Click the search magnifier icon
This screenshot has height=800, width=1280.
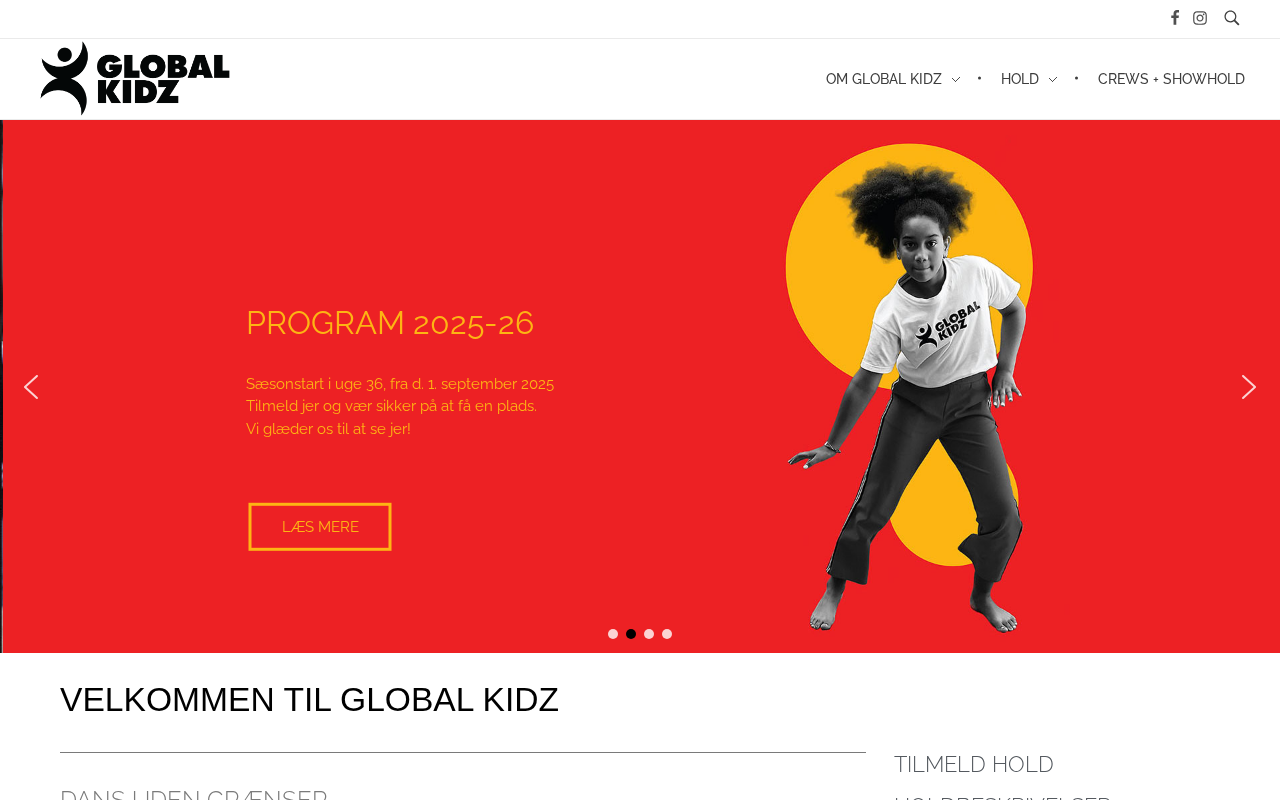tap(1232, 18)
